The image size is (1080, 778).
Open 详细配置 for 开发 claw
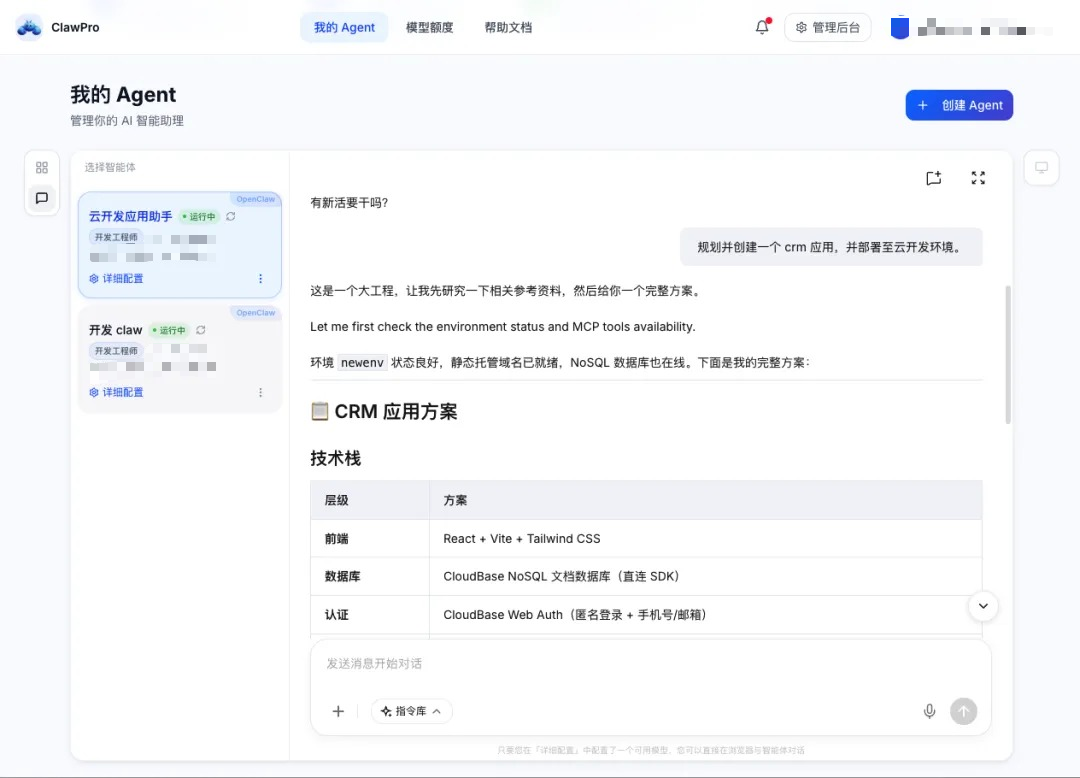(x=116, y=392)
